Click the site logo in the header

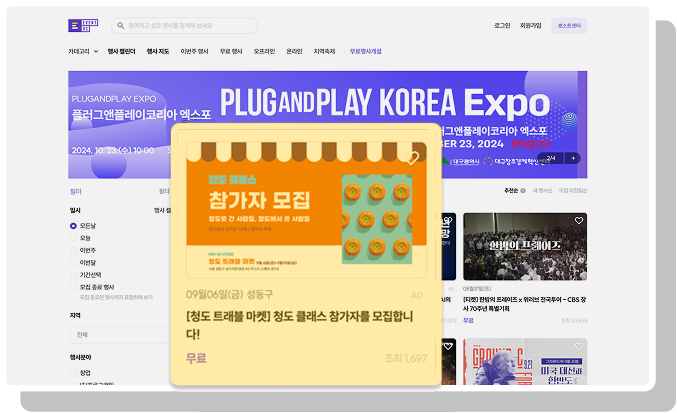point(83,25)
